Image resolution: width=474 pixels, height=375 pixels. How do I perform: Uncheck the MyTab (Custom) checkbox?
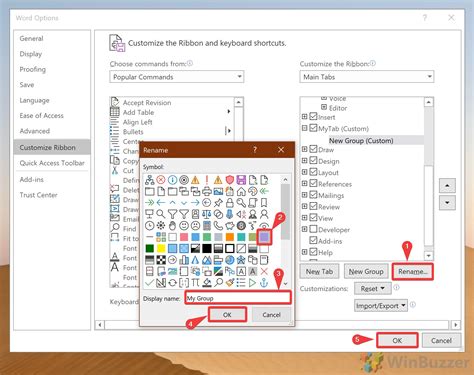[x=313, y=128]
